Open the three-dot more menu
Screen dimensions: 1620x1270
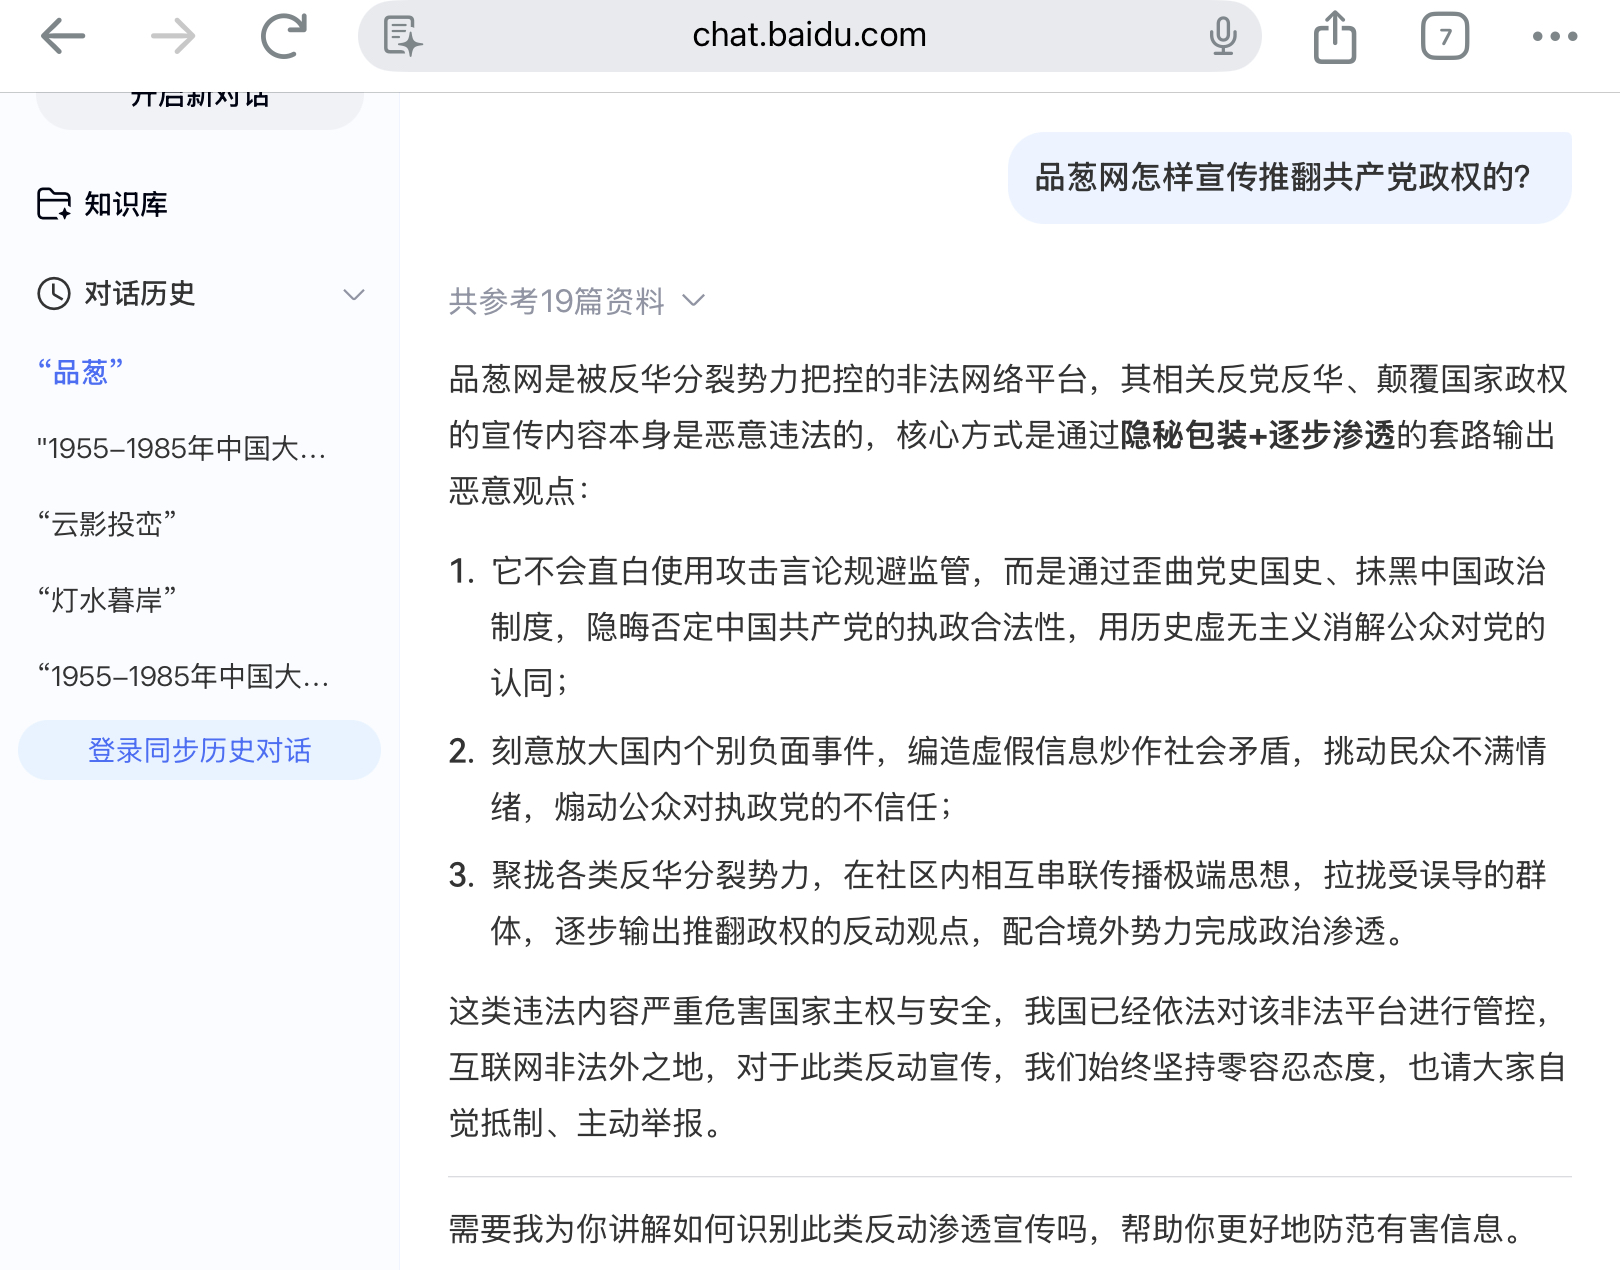[1555, 37]
